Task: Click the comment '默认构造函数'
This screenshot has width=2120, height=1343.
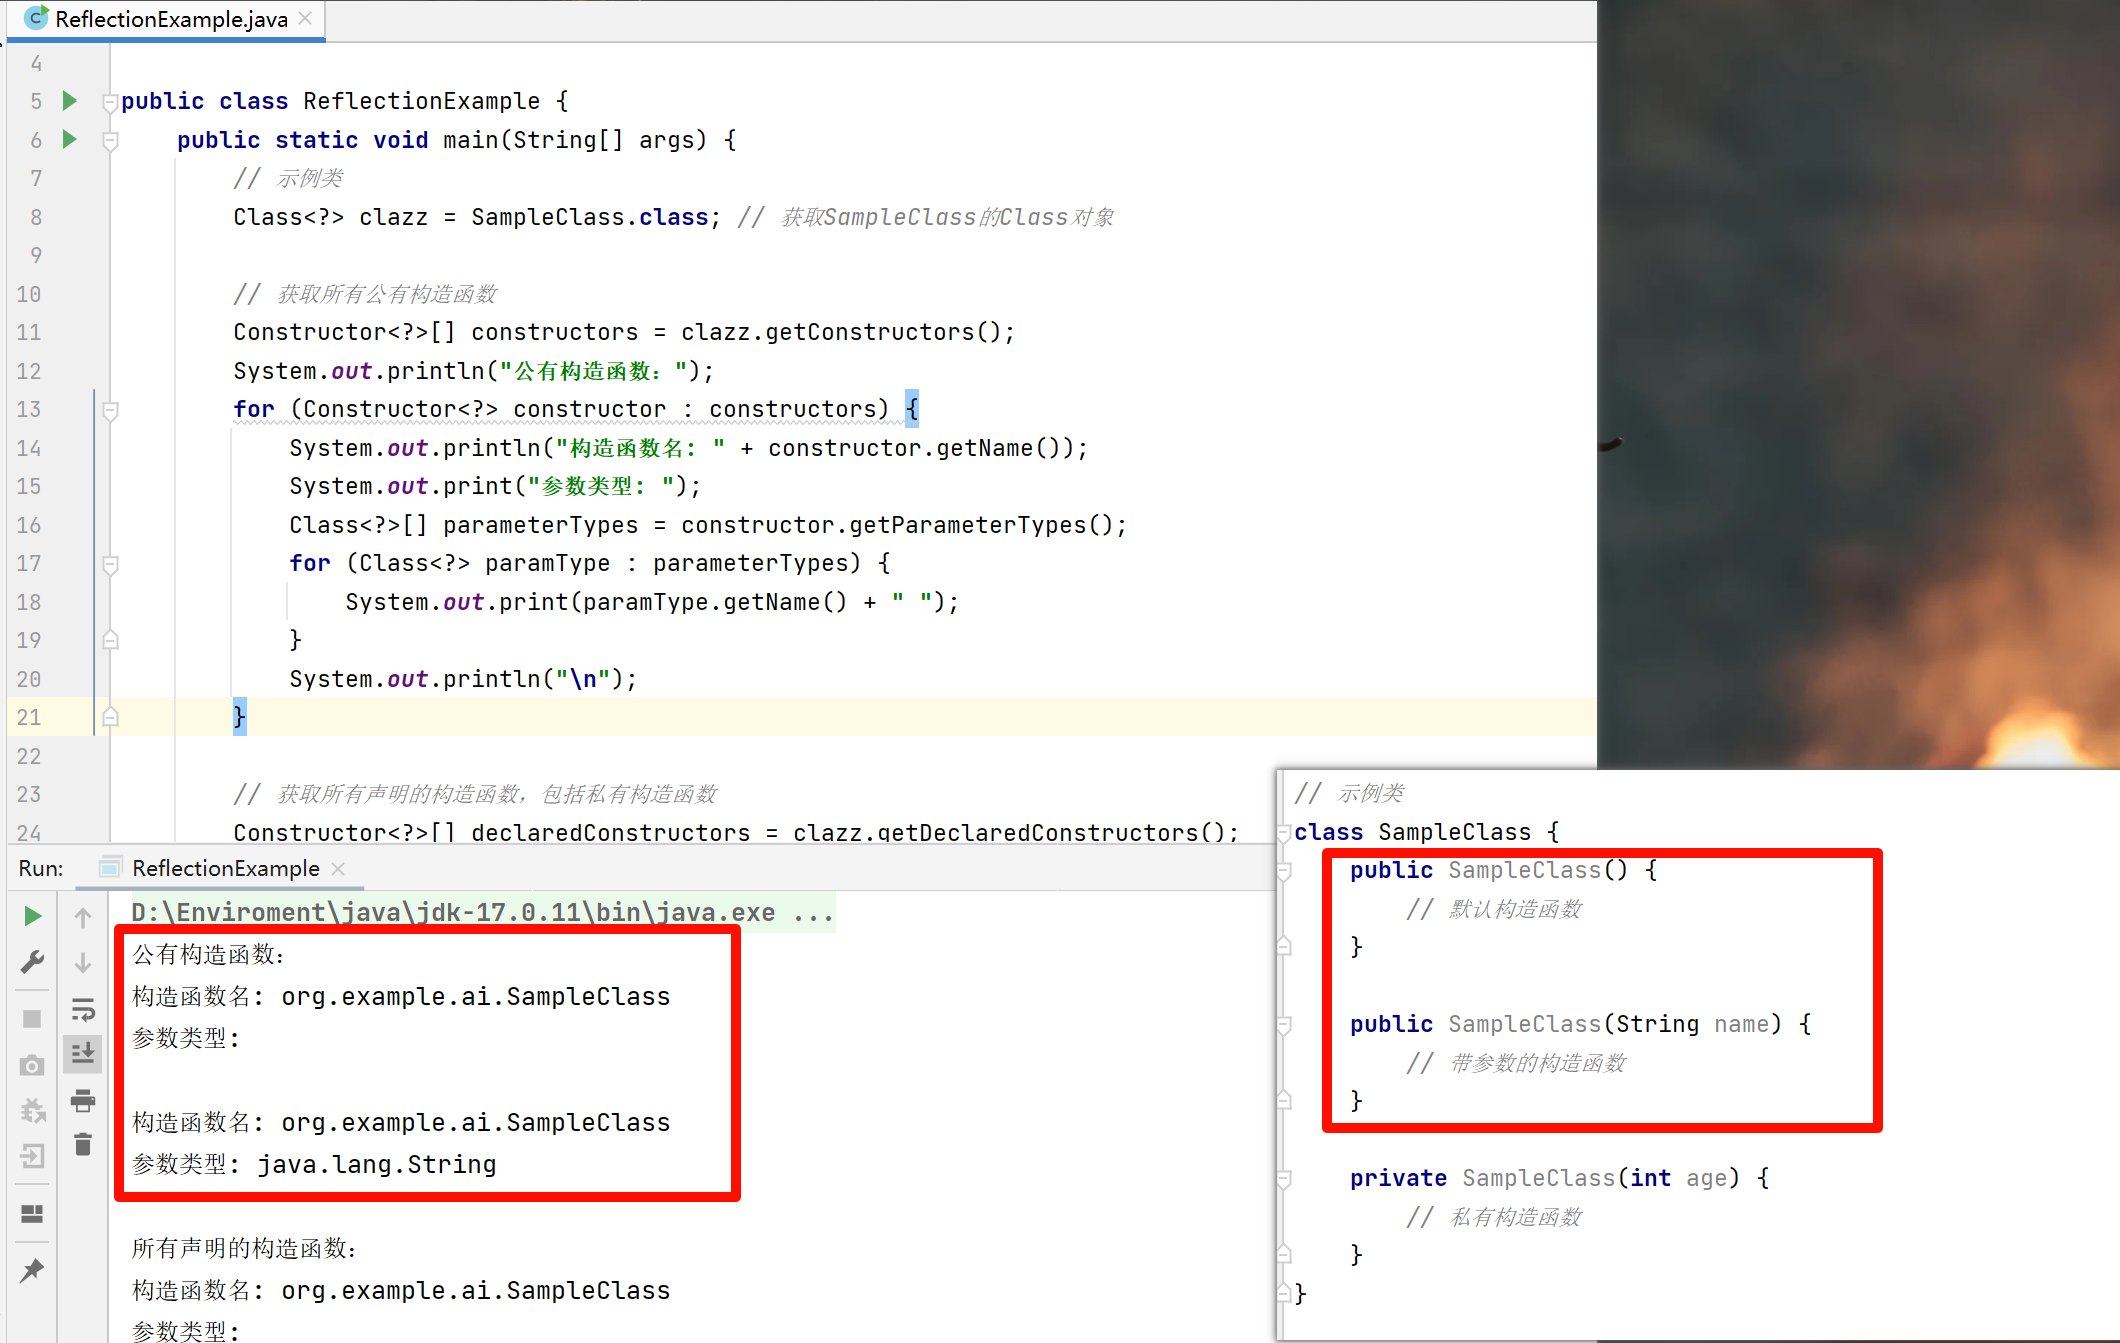Action: (1516, 909)
